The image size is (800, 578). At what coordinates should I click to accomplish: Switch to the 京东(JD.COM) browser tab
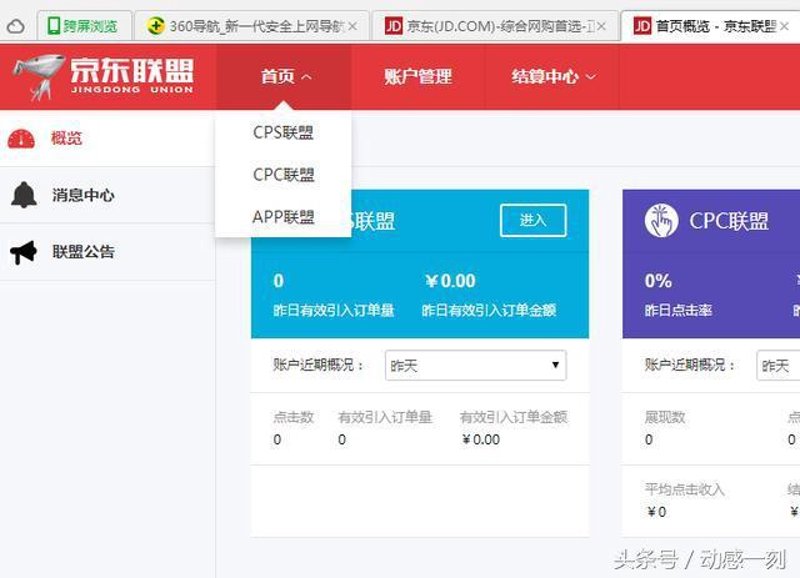point(495,26)
